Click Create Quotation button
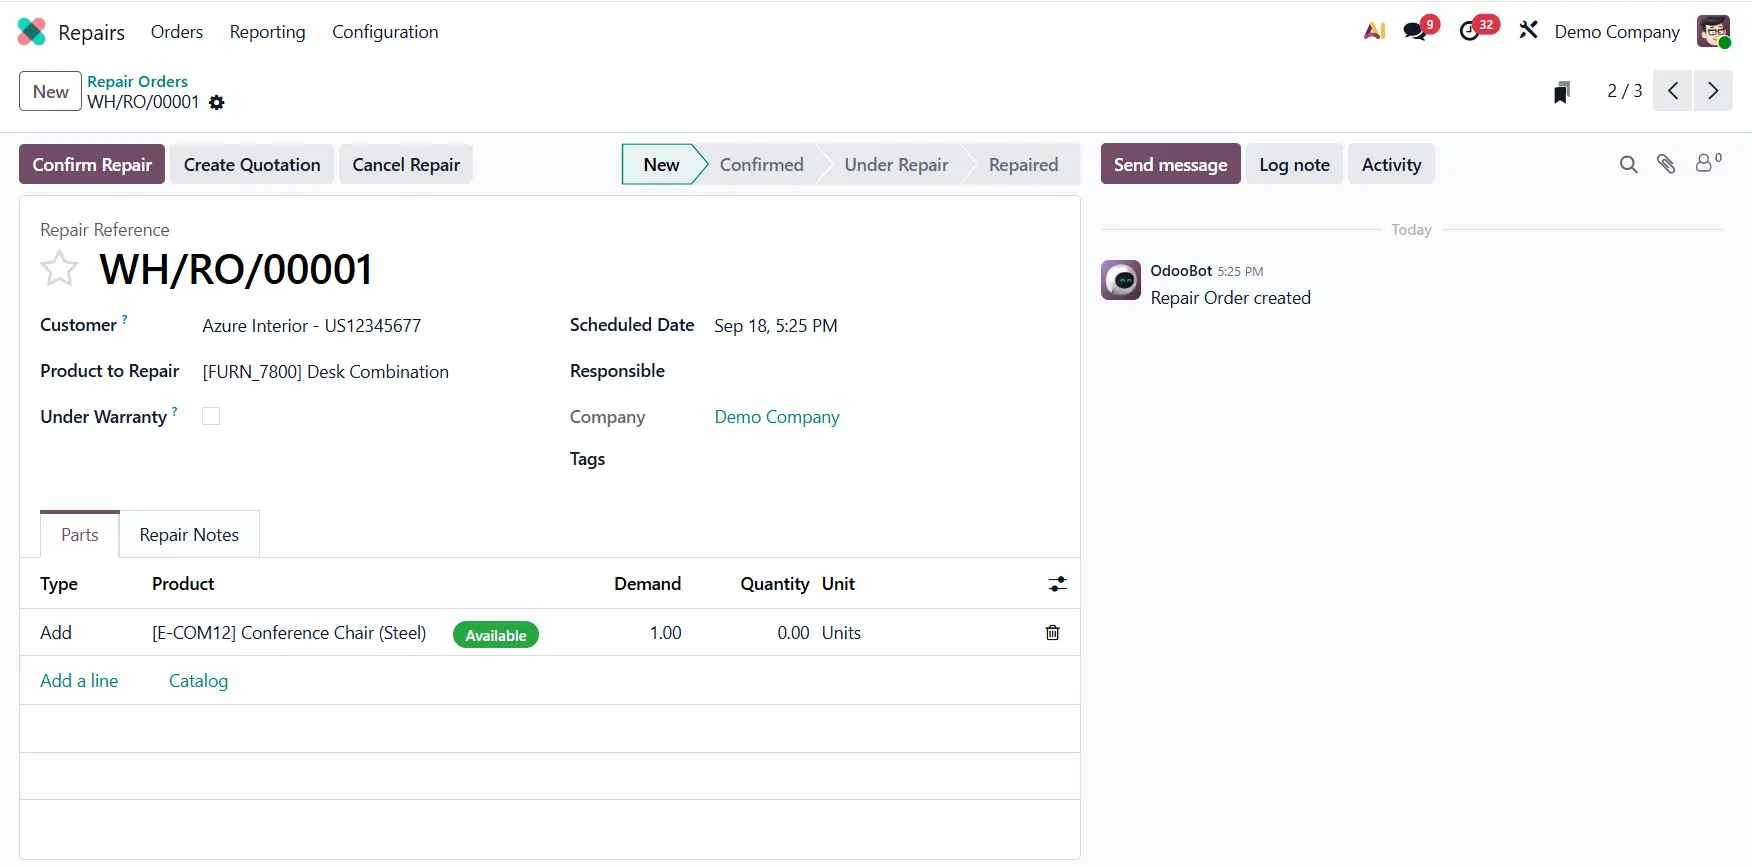 [x=252, y=164]
